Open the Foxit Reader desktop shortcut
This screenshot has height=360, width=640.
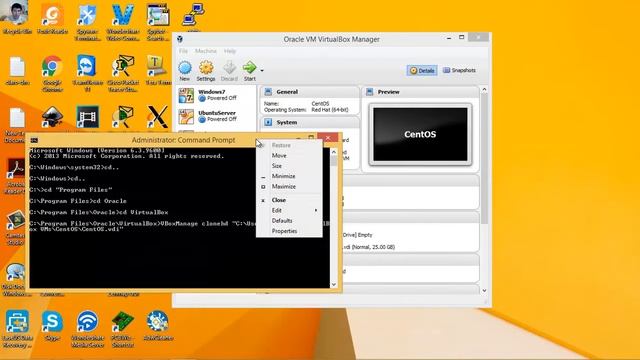click(x=52, y=18)
